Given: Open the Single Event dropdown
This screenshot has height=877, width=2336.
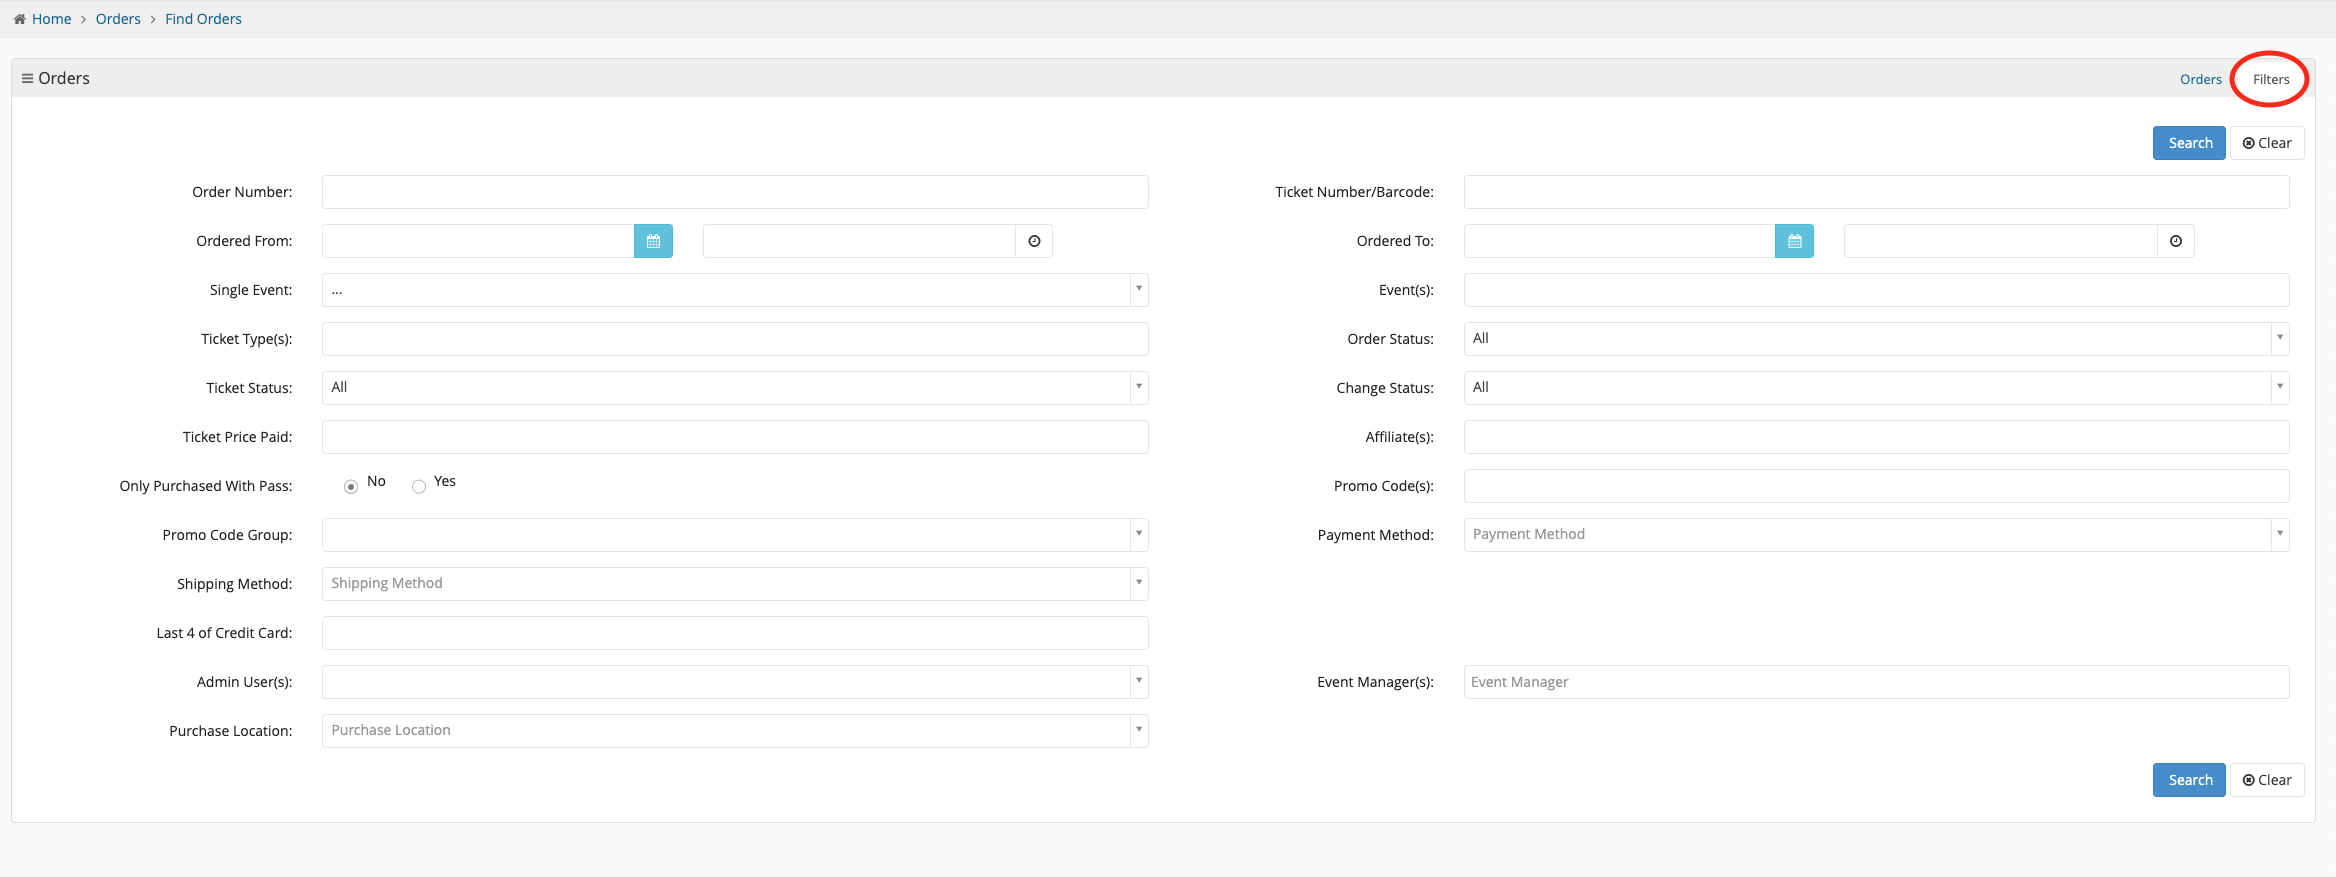Looking at the screenshot, I should tap(735, 290).
